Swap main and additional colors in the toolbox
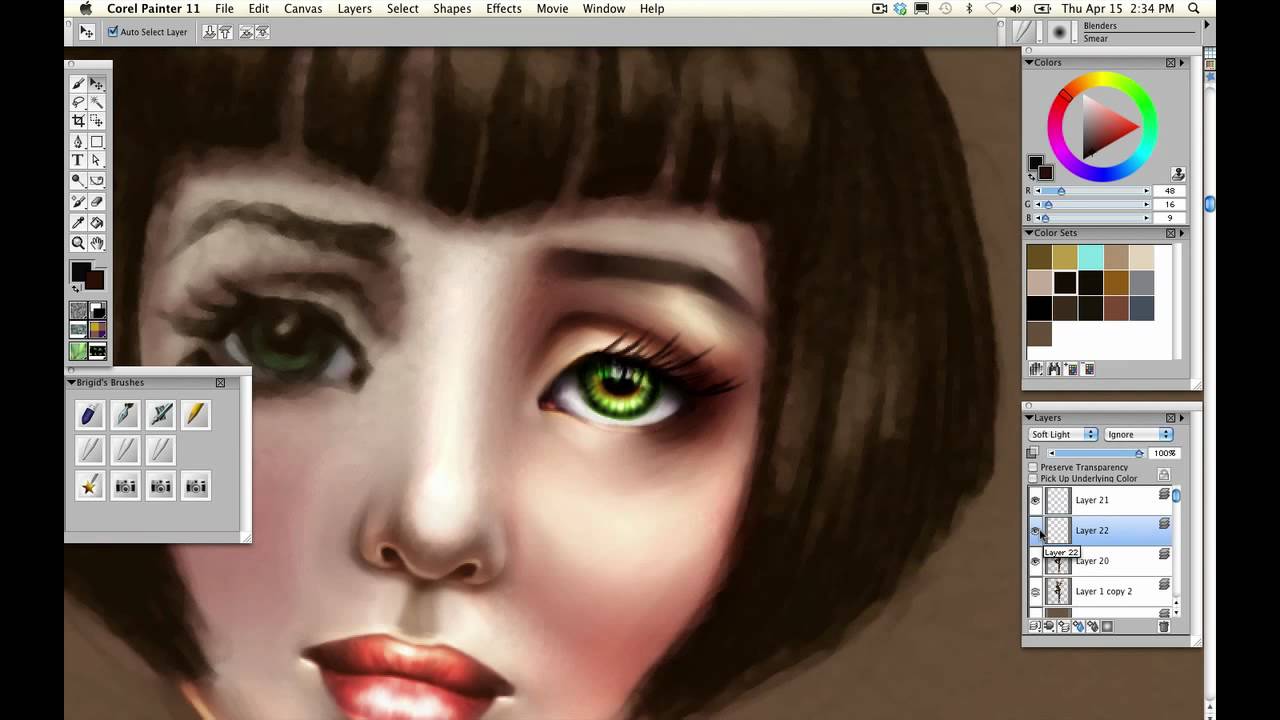Image resolution: width=1280 pixels, height=720 pixels. (x=75, y=289)
